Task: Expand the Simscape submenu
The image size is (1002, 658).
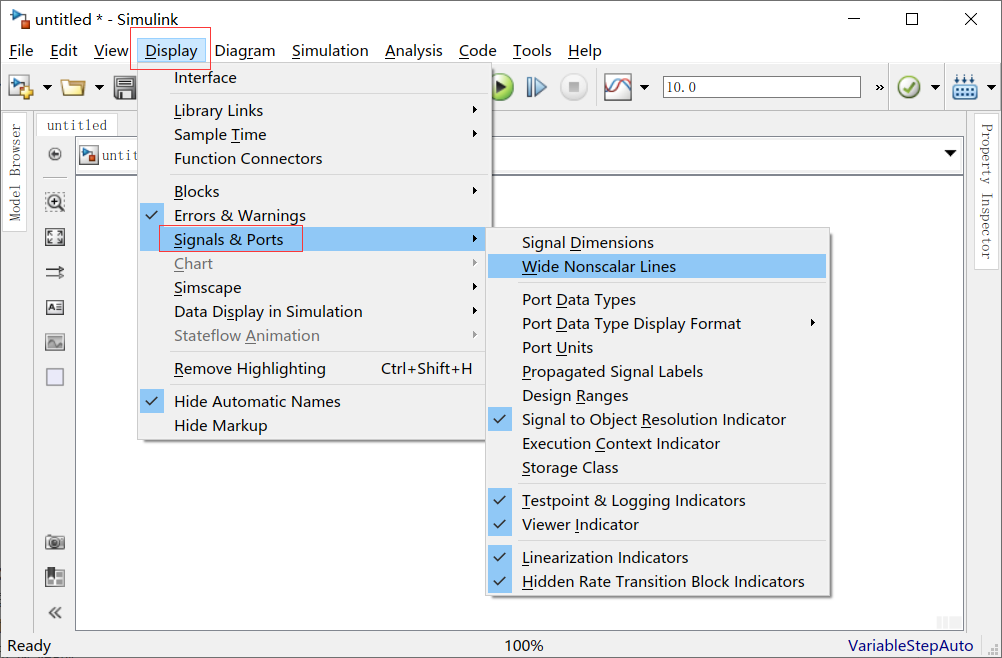Action: 314,287
